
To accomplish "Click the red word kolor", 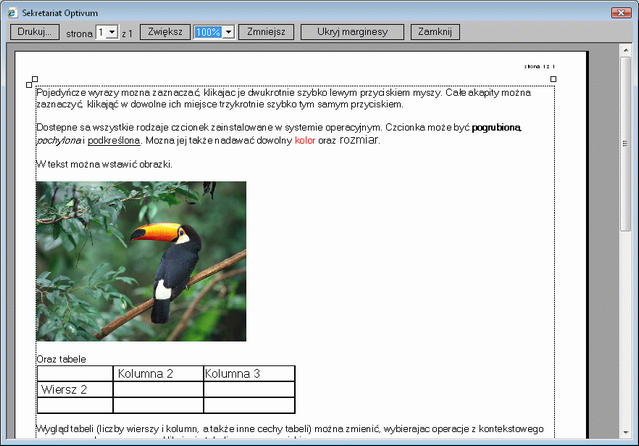I will pos(305,141).
